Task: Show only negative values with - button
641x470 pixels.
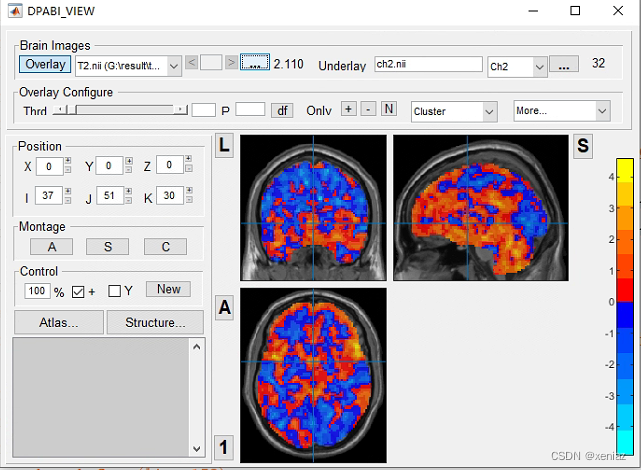Action: pyautogui.click(x=368, y=109)
